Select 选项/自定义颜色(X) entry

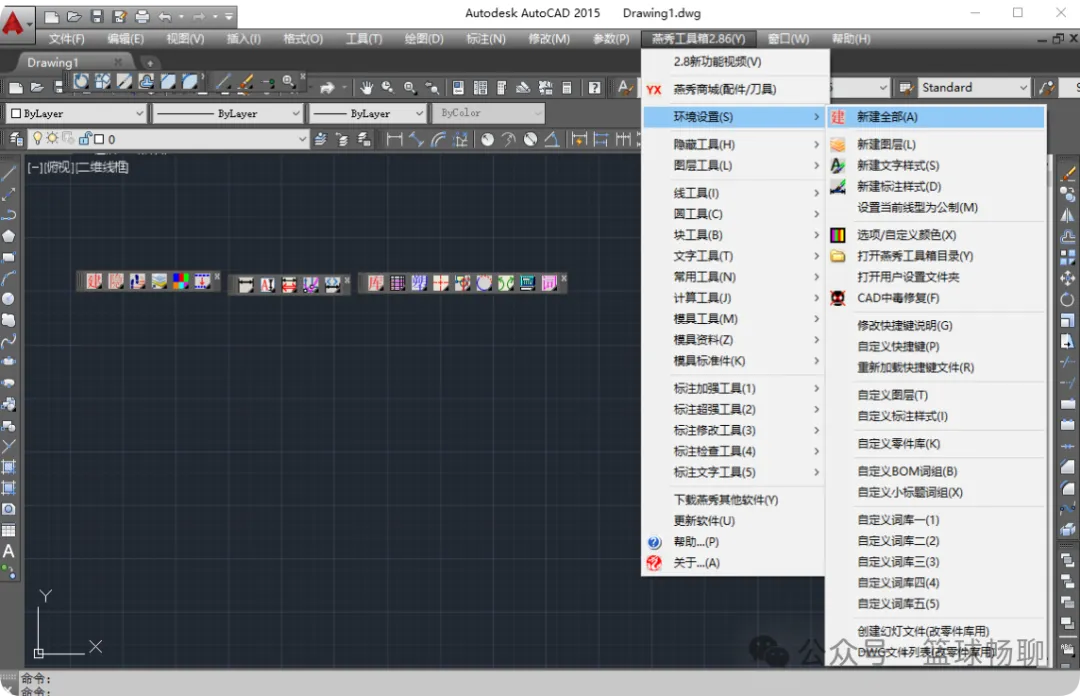936,235
